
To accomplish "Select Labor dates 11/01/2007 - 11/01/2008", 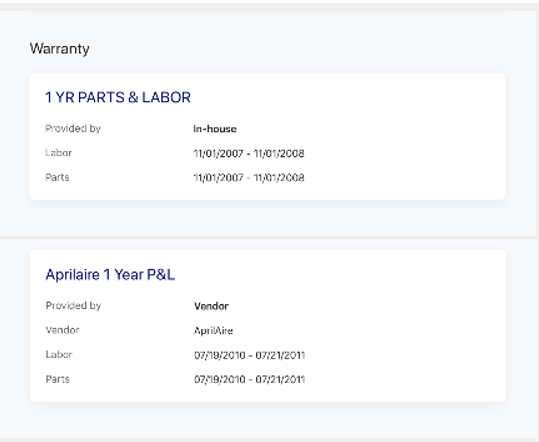I will [249, 153].
